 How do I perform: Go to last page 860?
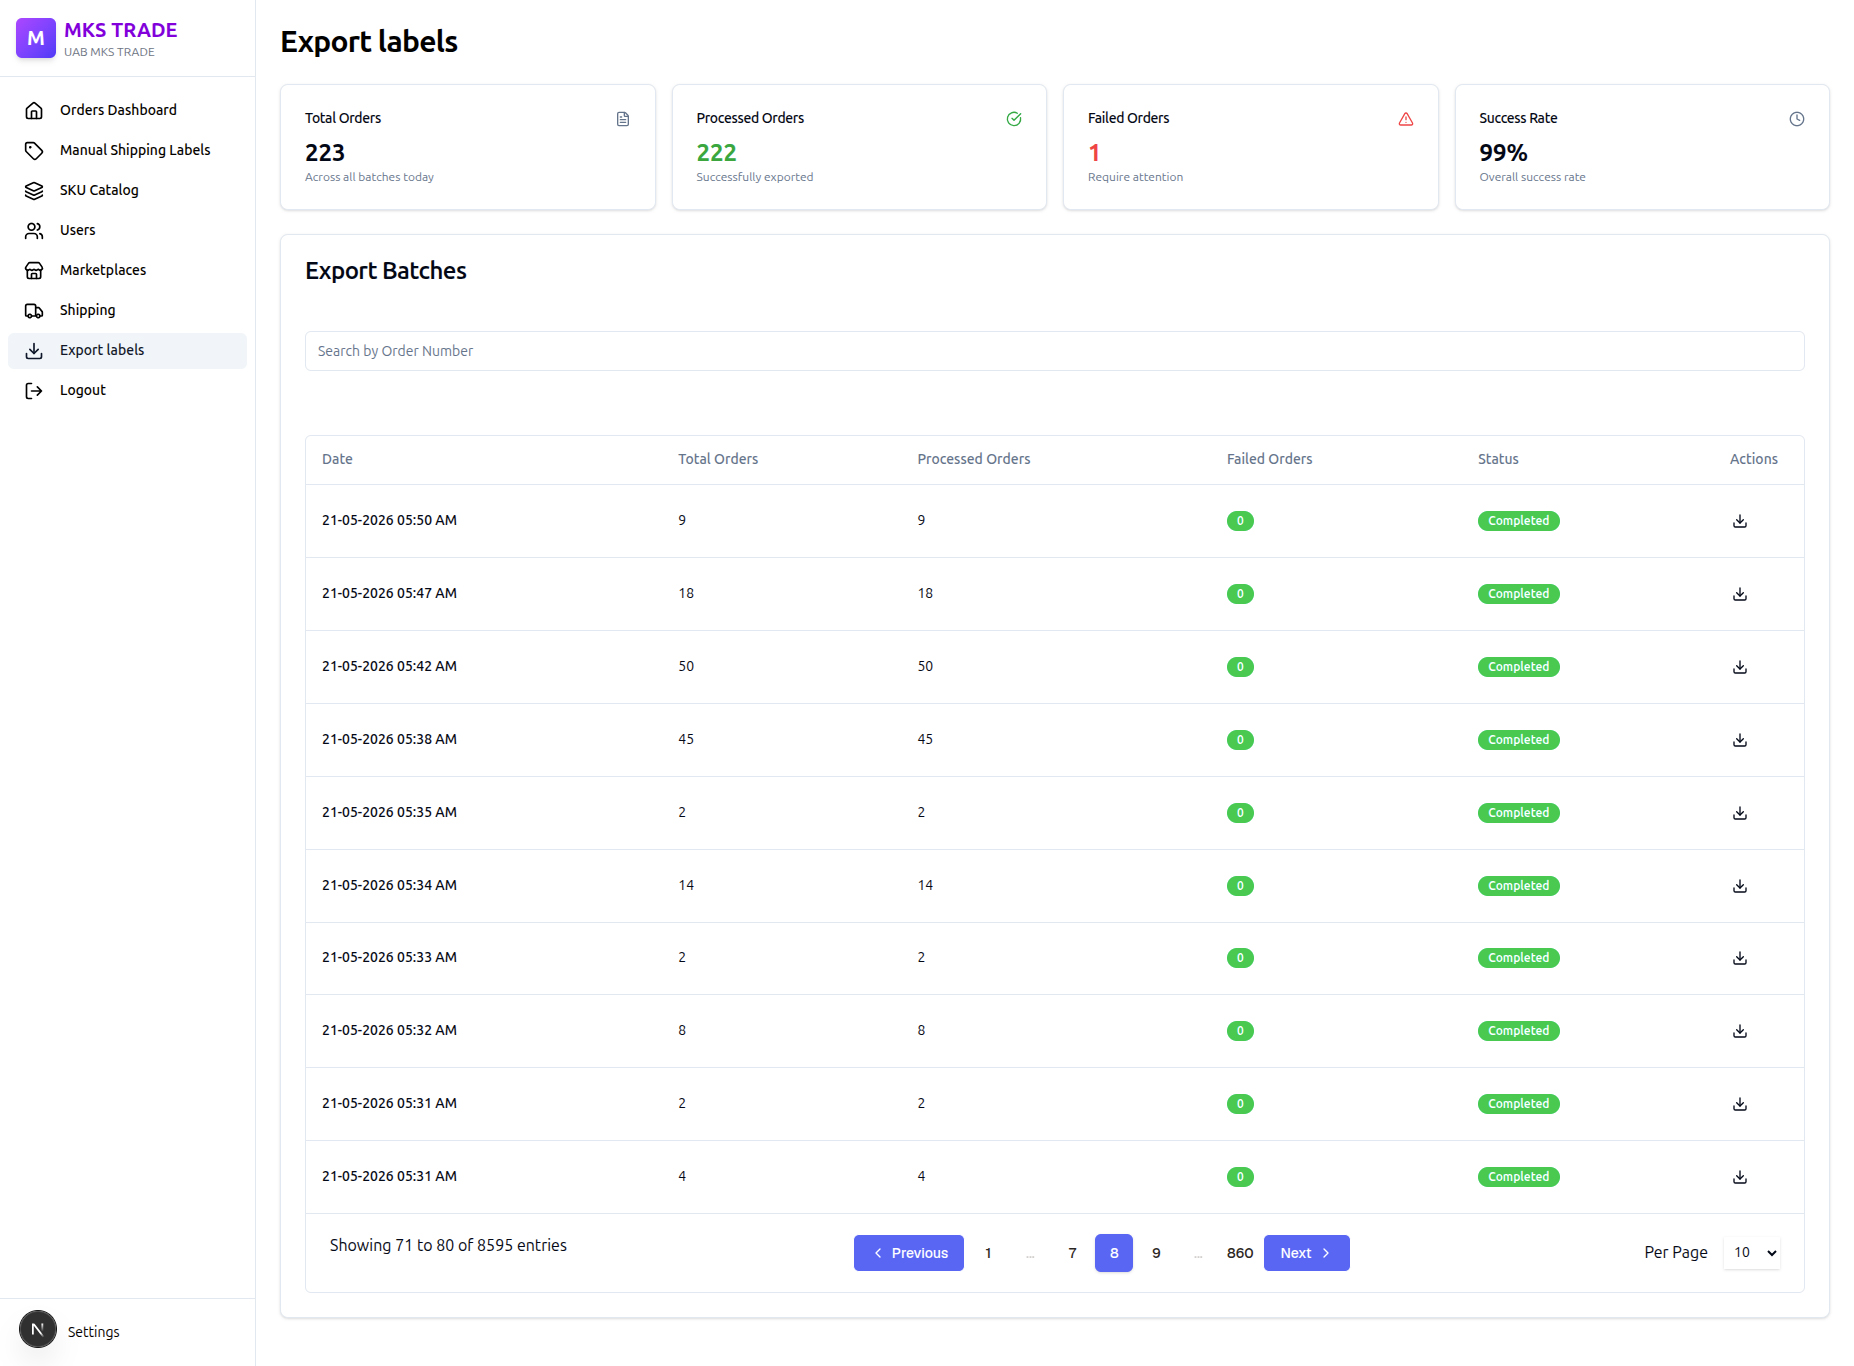(x=1240, y=1253)
